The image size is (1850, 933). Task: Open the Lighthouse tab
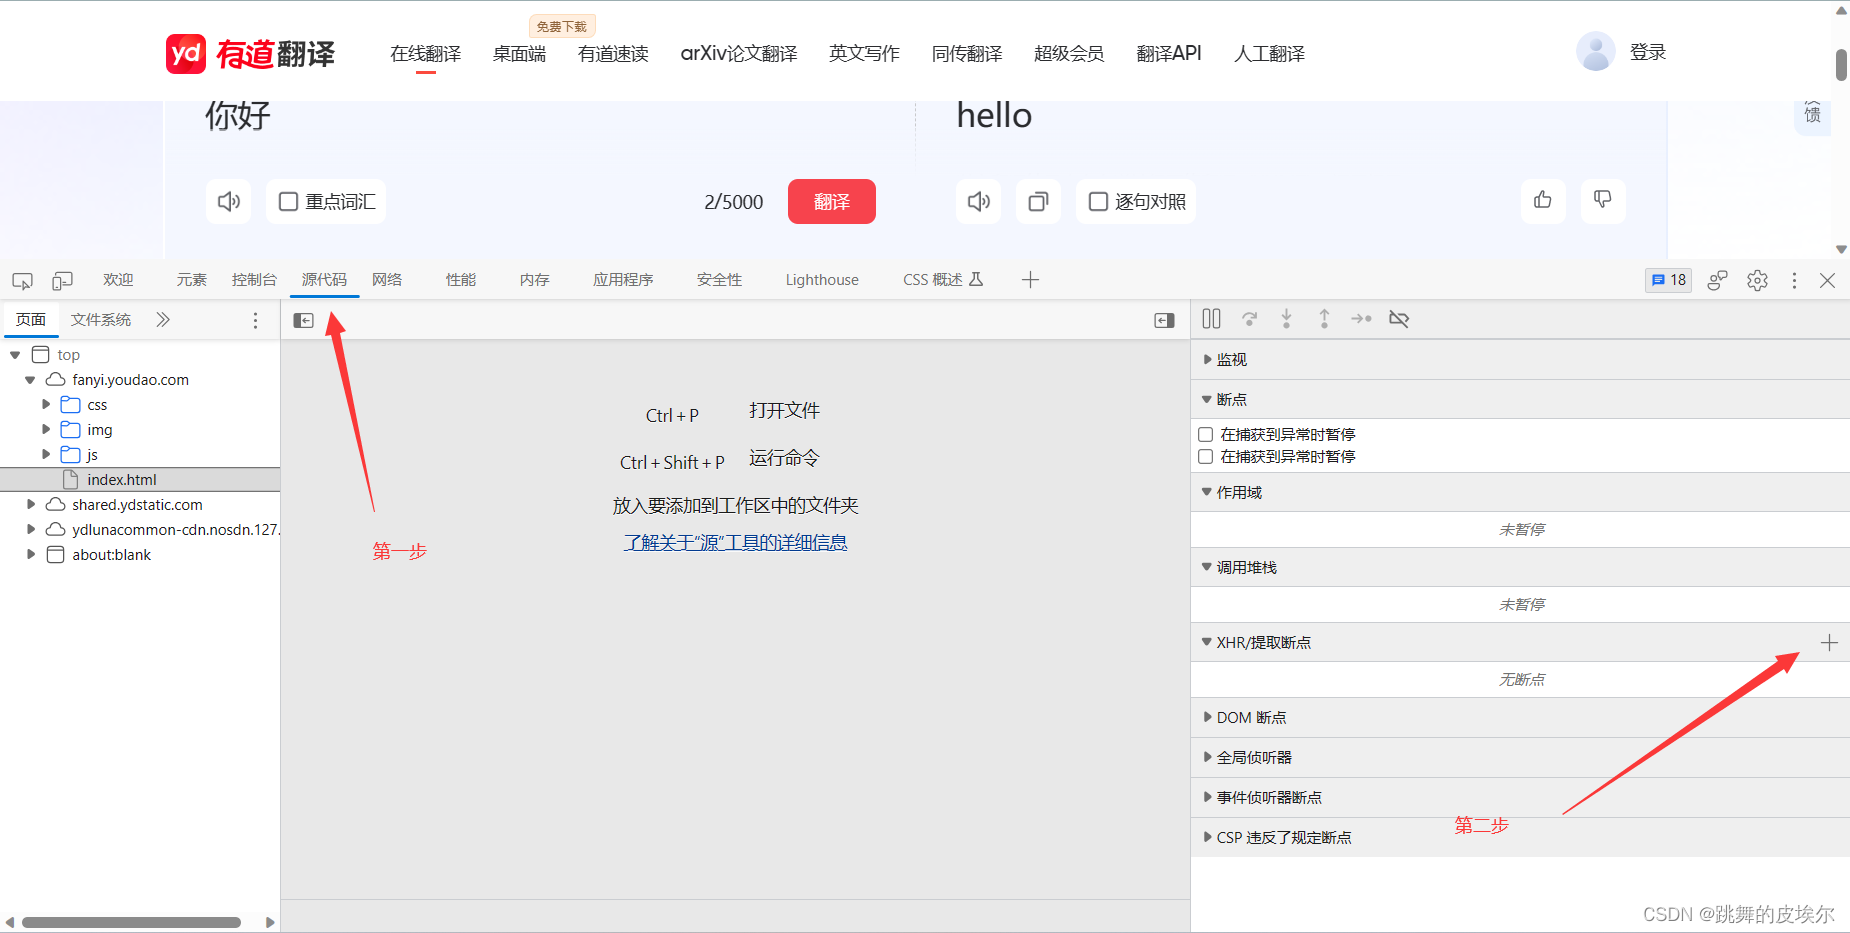point(822,280)
